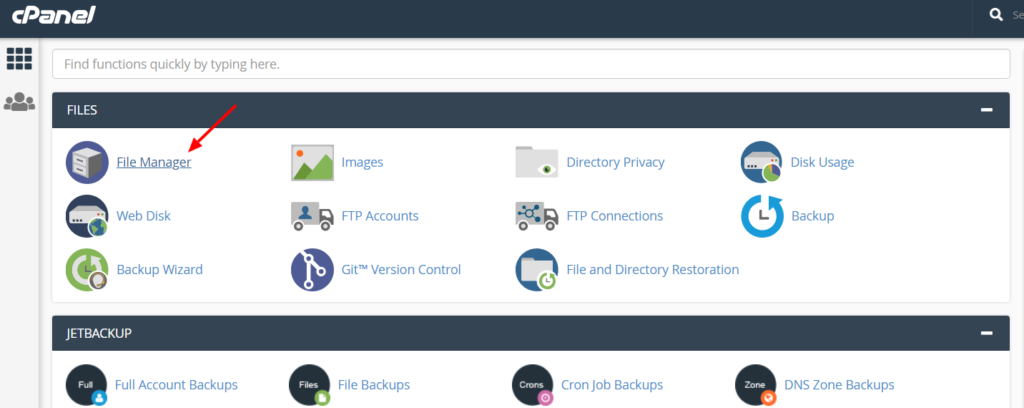The width and height of the screenshot is (1024, 408).
Task: Collapse the JETBACKUP section
Action: tap(987, 334)
